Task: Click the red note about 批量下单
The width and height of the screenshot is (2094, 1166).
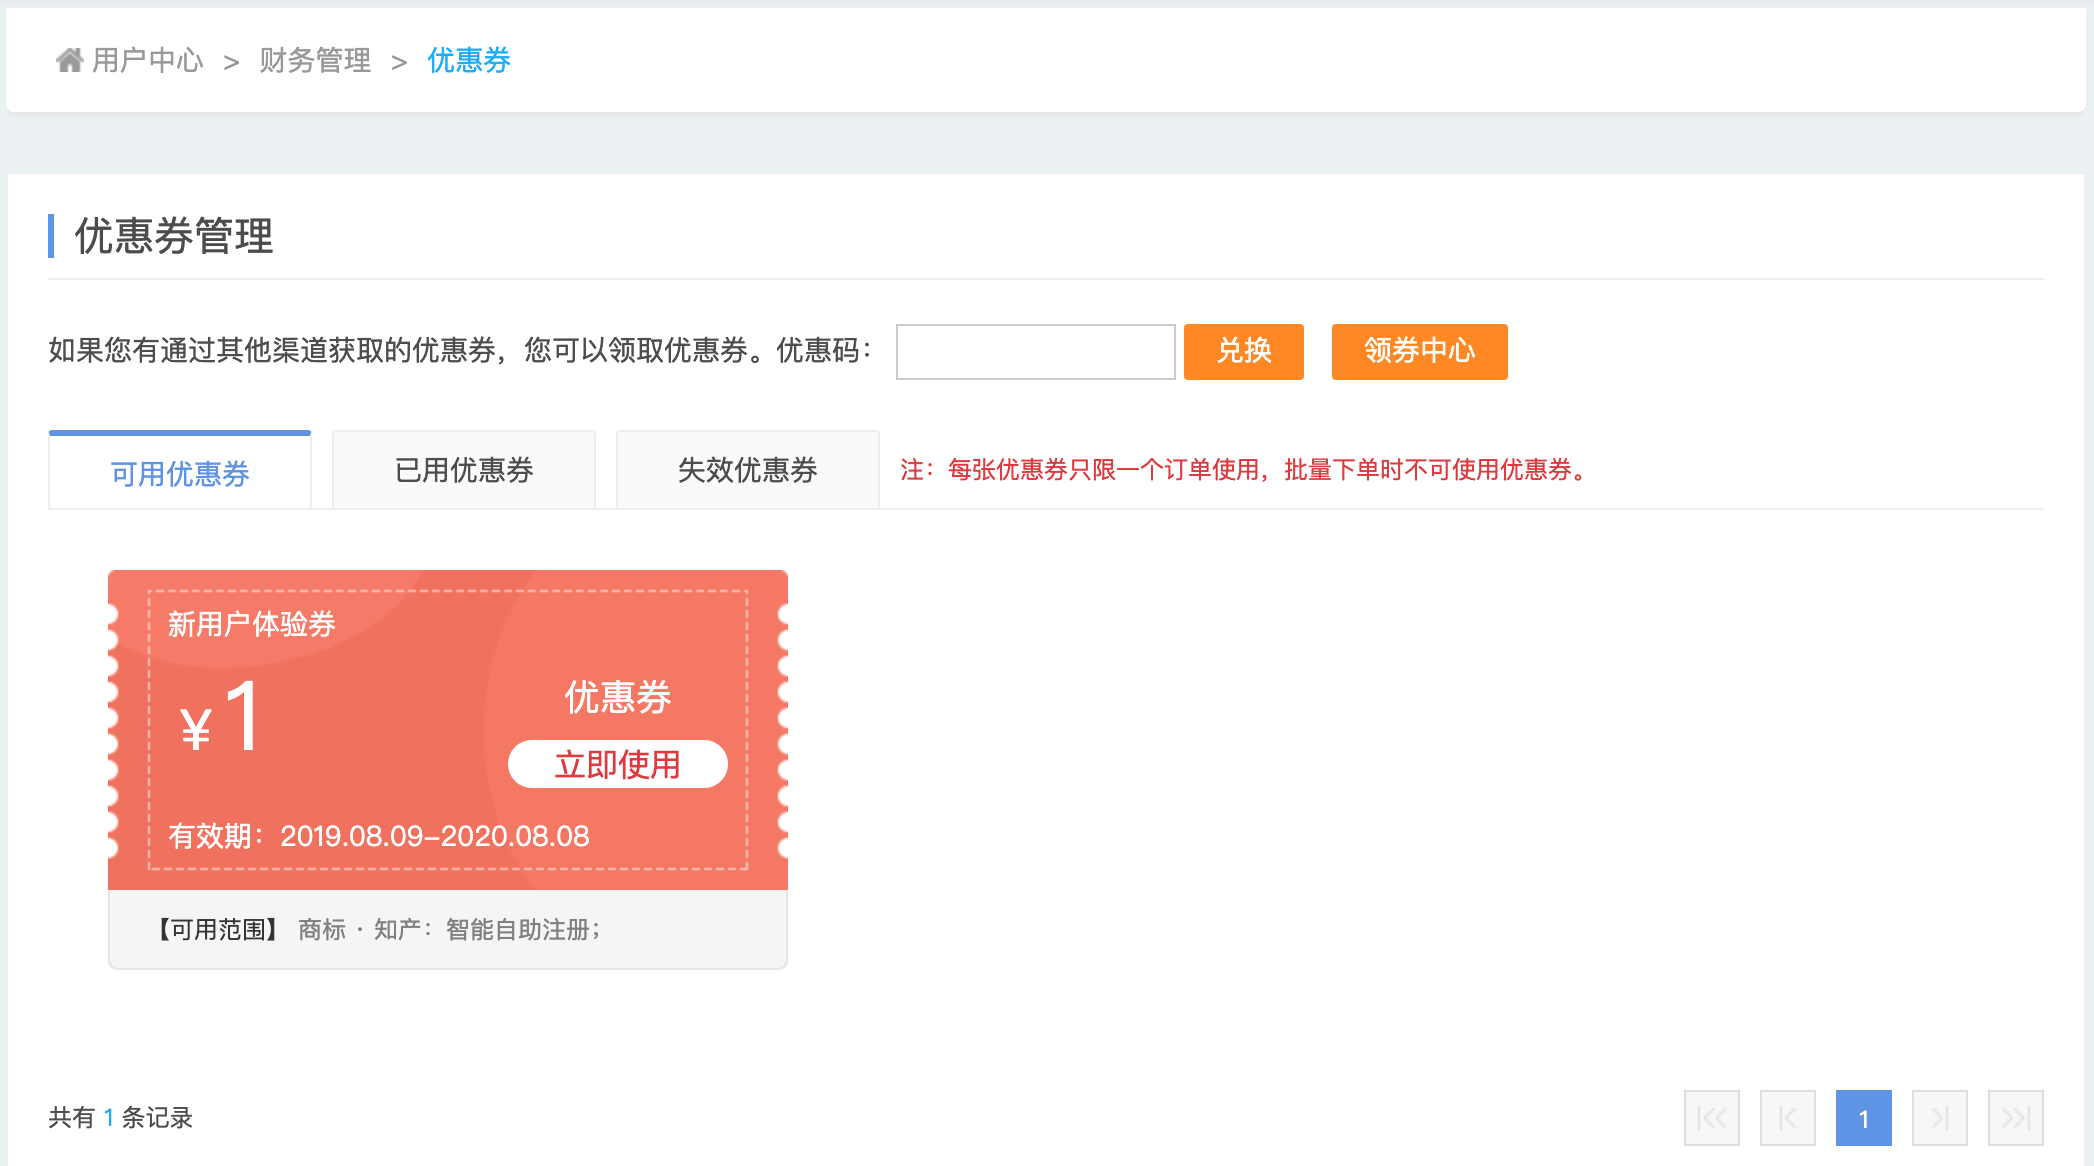Action: [1245, 470]
